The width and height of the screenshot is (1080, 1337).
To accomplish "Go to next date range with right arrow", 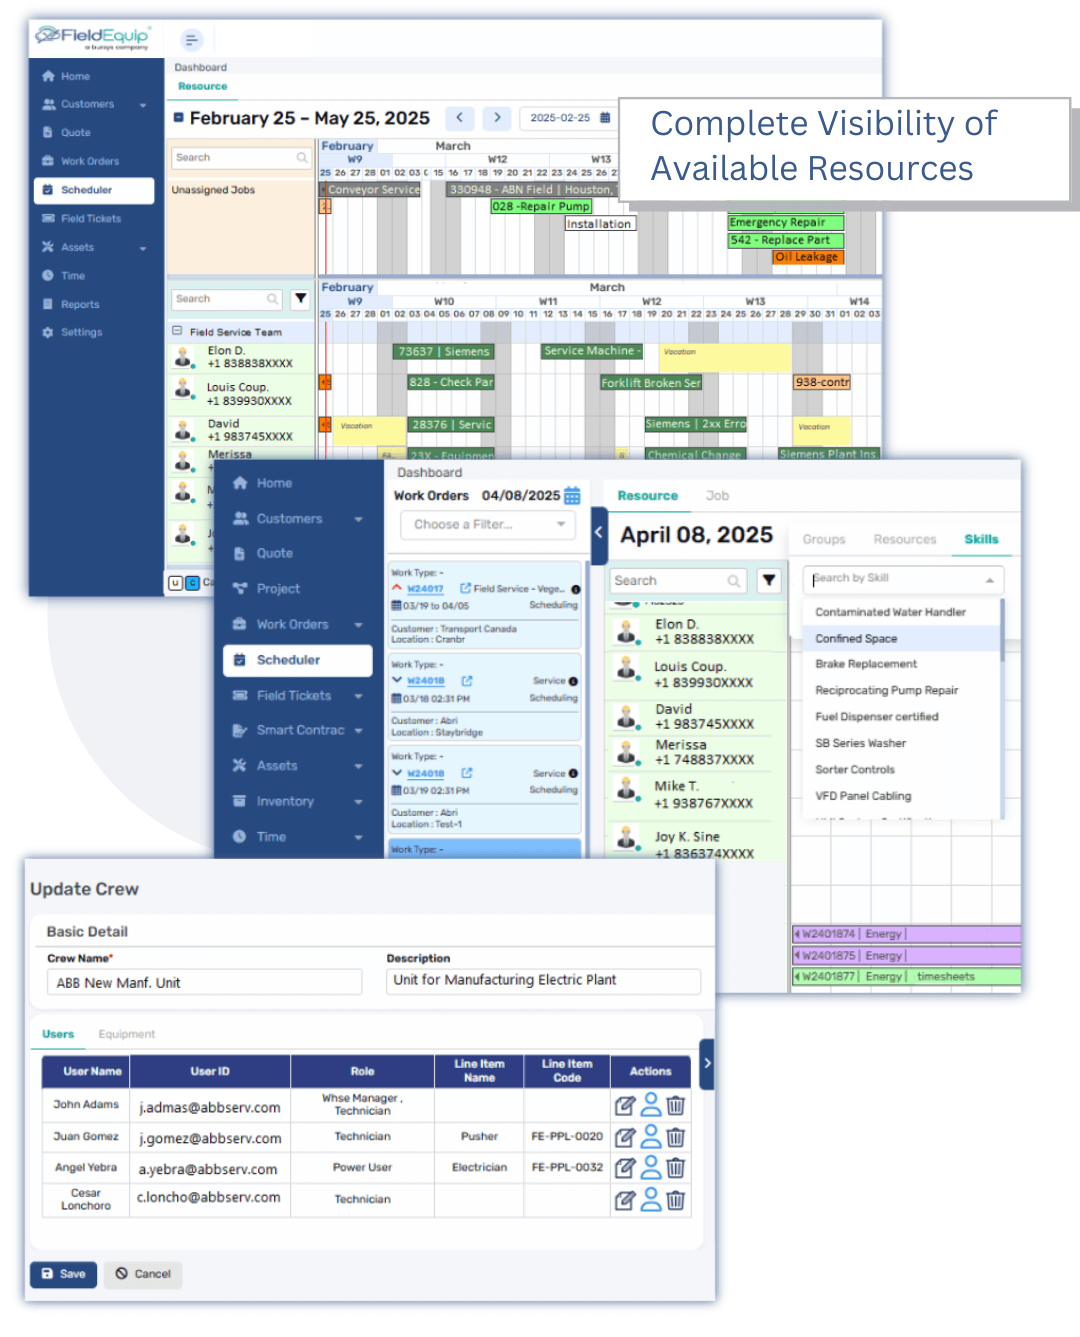I will (x=497, y=118).
